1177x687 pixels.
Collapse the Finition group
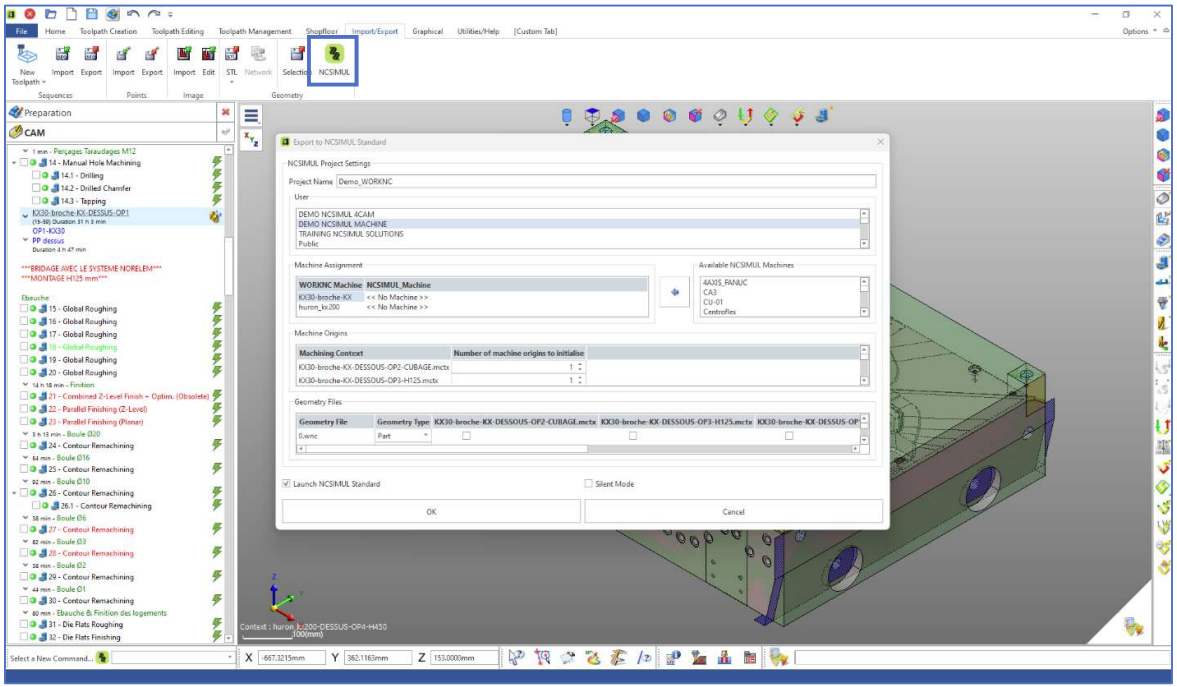tap(26, 384)
